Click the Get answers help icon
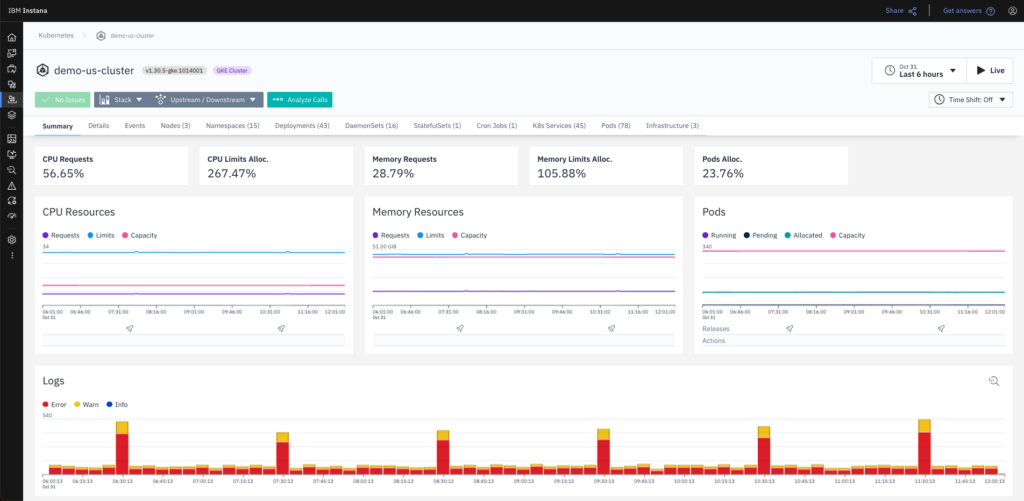 click(991, 11)
